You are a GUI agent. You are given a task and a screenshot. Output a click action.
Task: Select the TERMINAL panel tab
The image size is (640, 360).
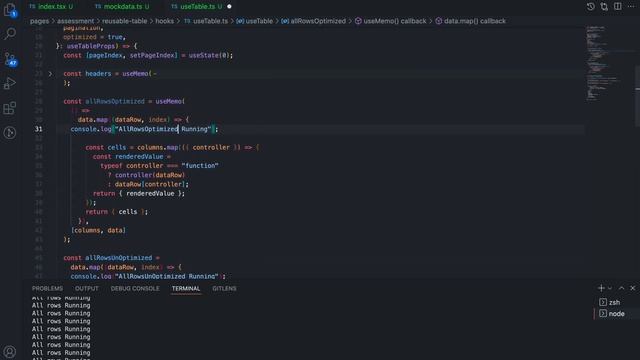click(186, 288)
